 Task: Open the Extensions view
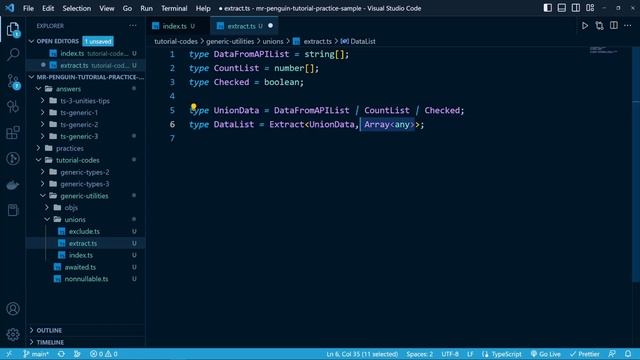(13, 133)
